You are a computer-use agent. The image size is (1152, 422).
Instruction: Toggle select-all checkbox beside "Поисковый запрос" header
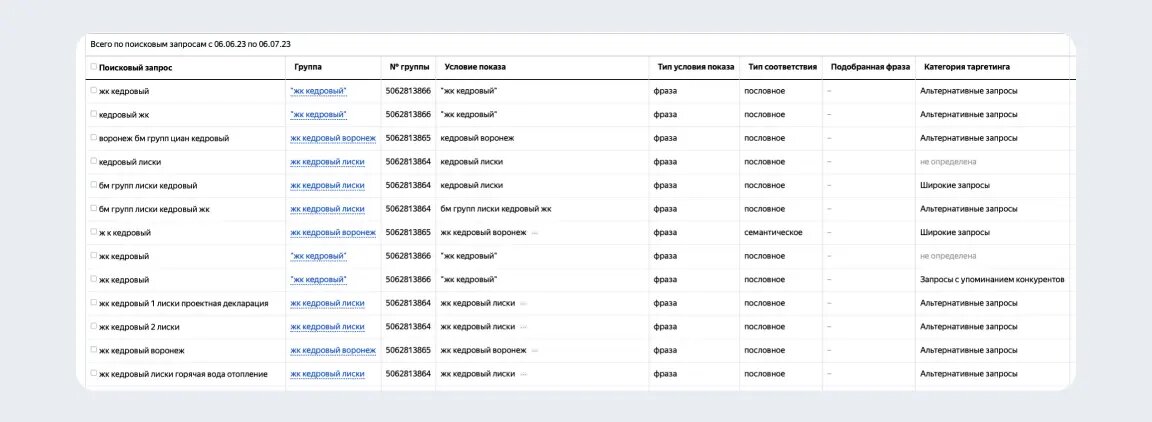coord(93,66)
